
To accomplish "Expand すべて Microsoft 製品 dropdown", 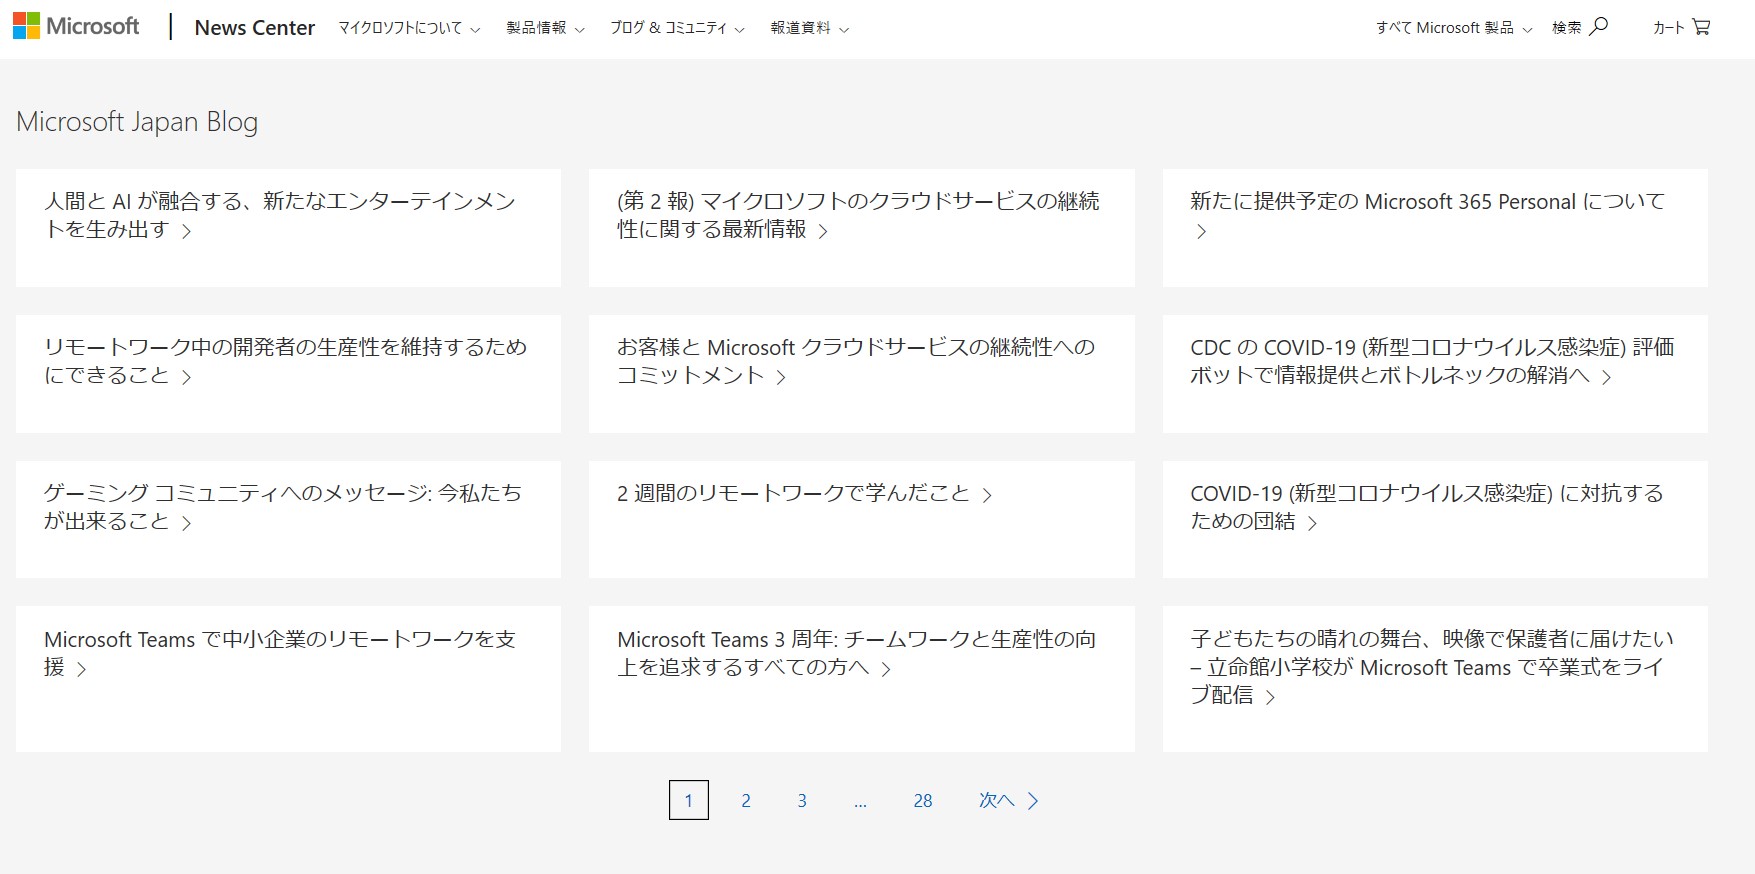I will [1453, 28].
